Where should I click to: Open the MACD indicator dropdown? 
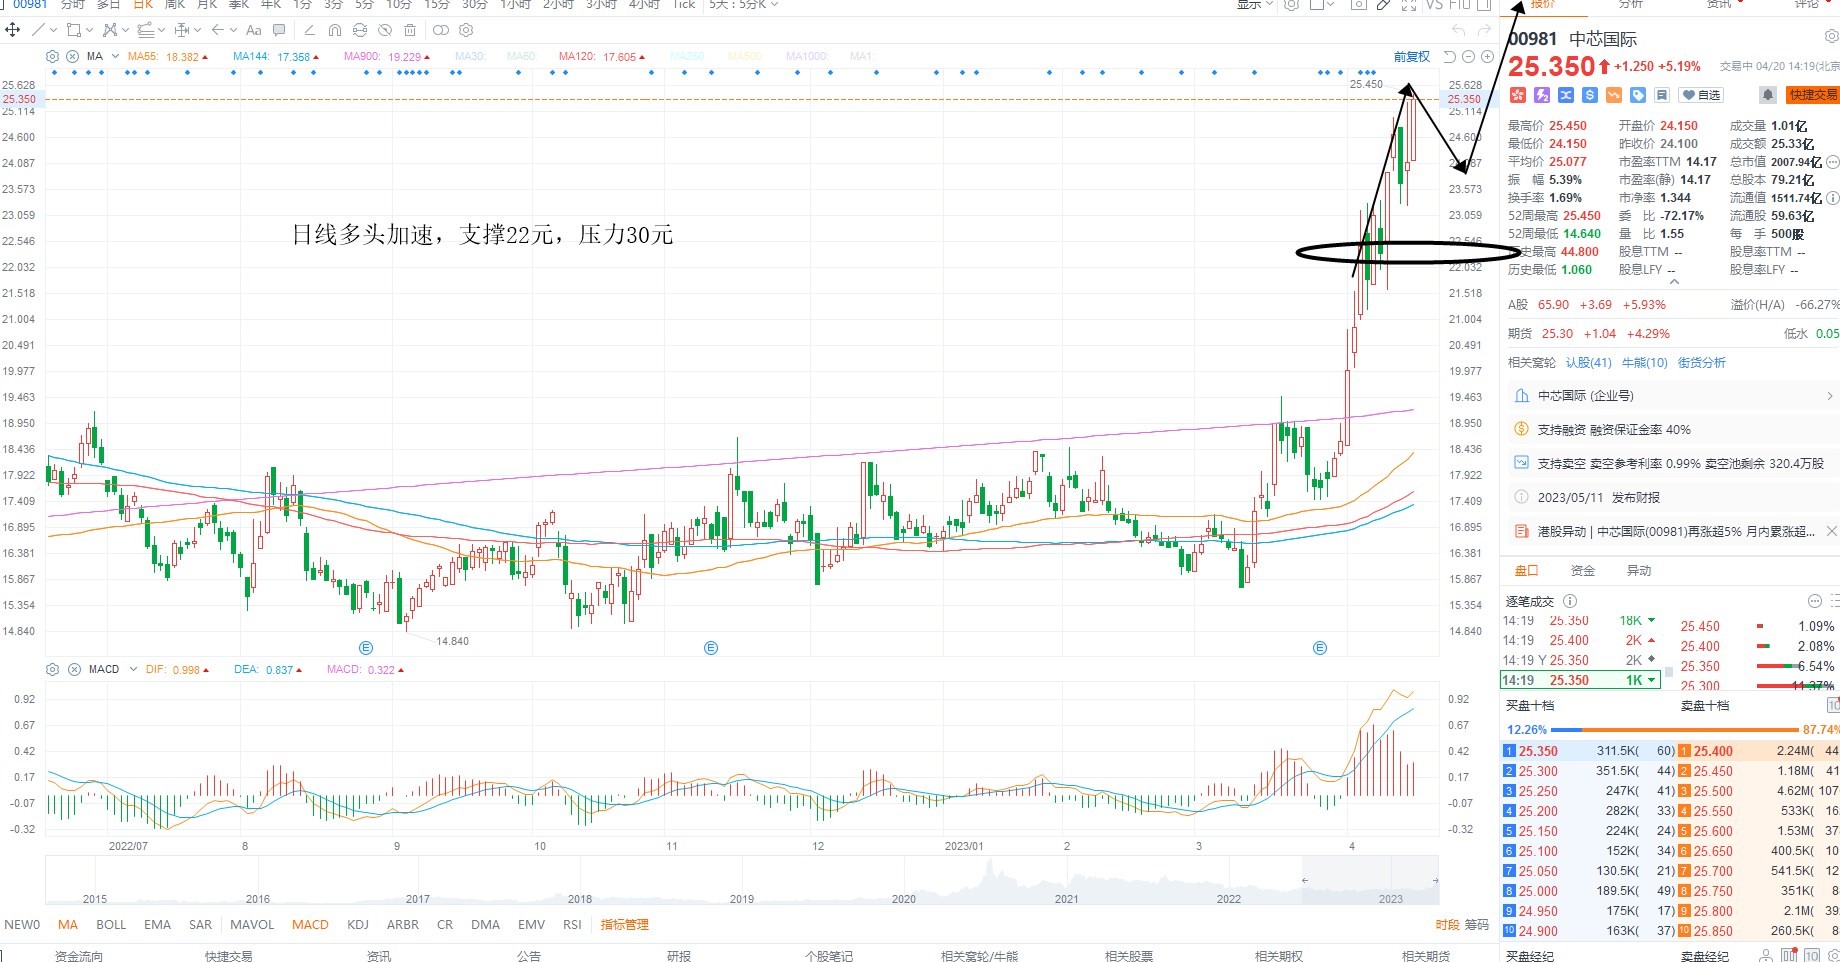tap(133, 669)
